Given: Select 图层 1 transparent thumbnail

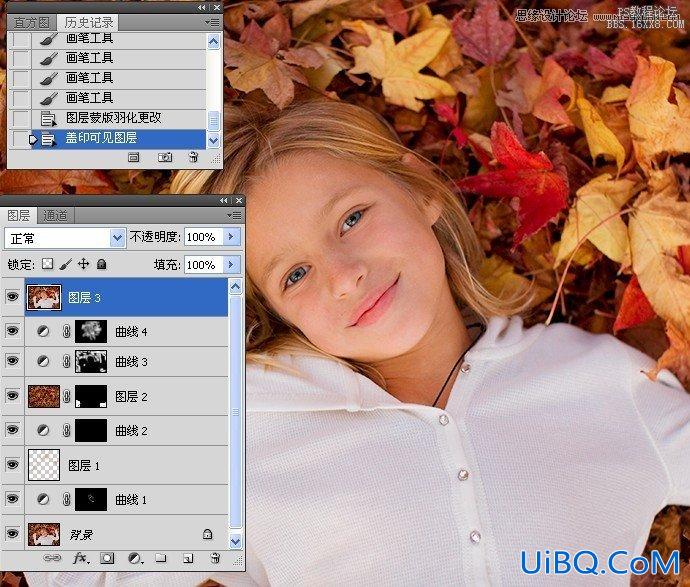Looking at the screenshot, I should point(44,465).
